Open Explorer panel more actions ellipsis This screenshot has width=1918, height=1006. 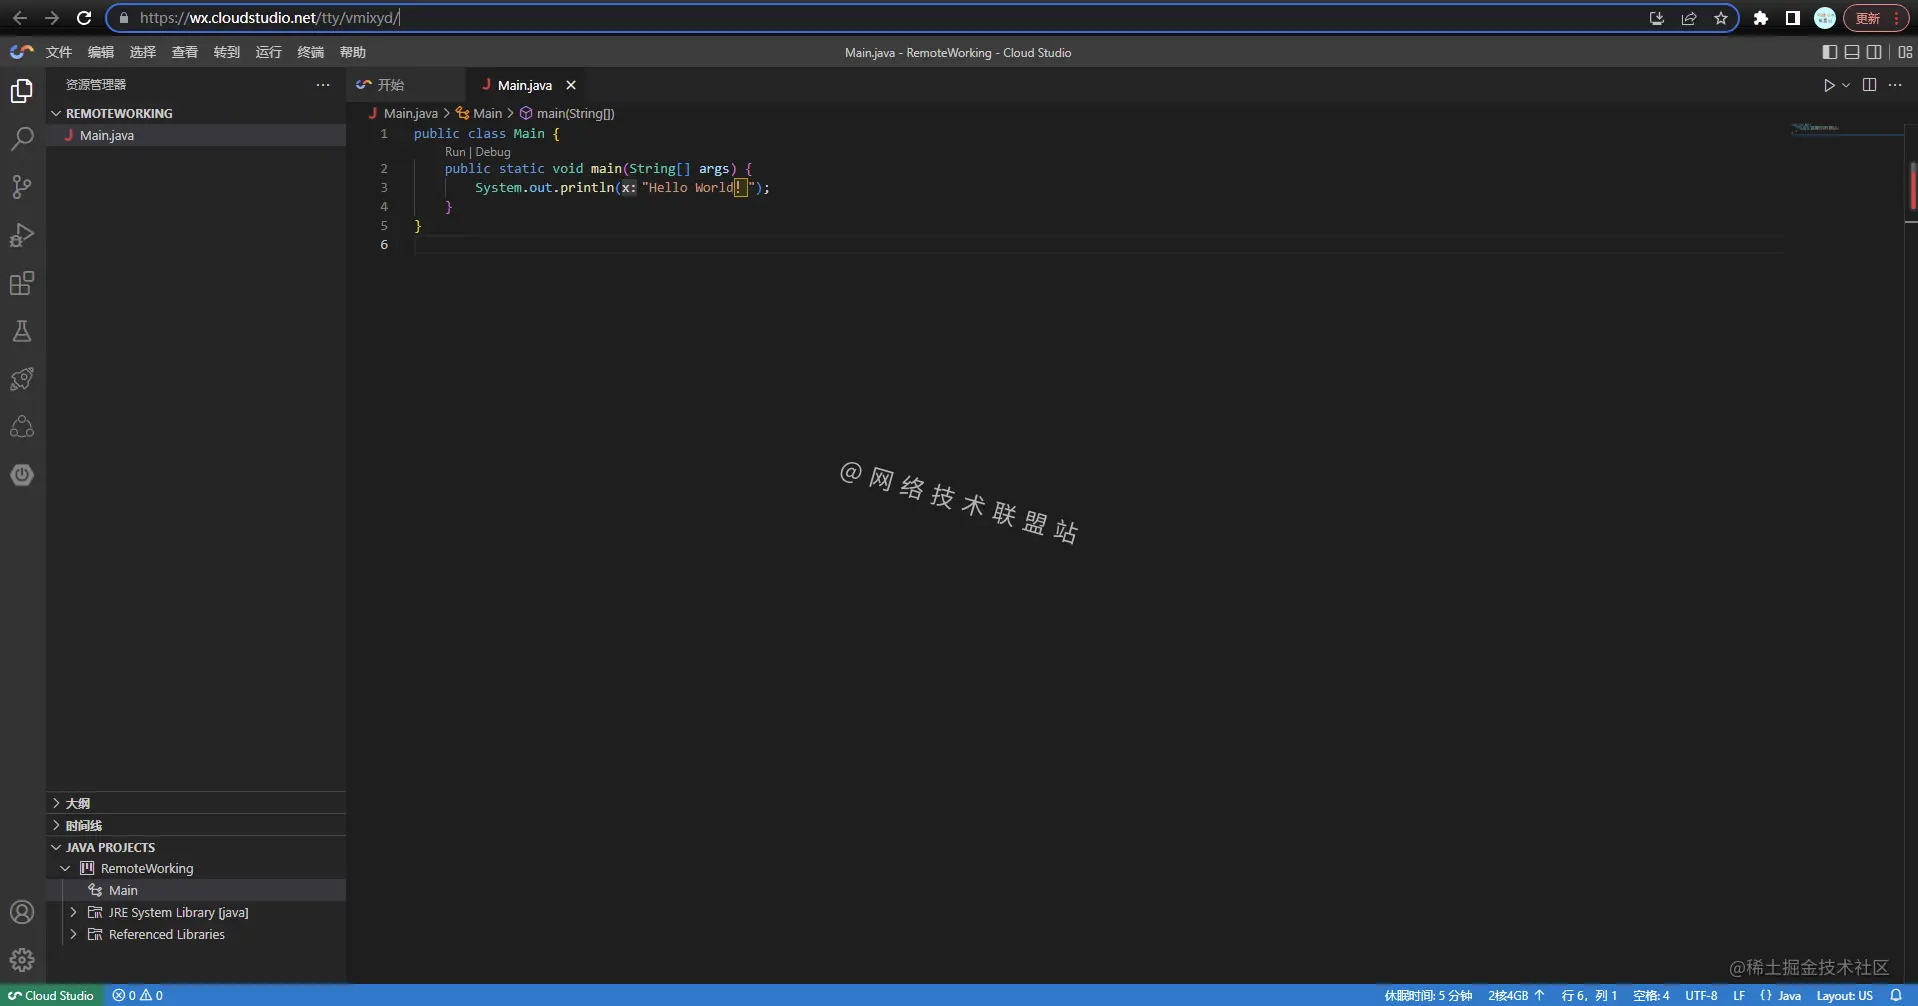[x=323, y=85]
